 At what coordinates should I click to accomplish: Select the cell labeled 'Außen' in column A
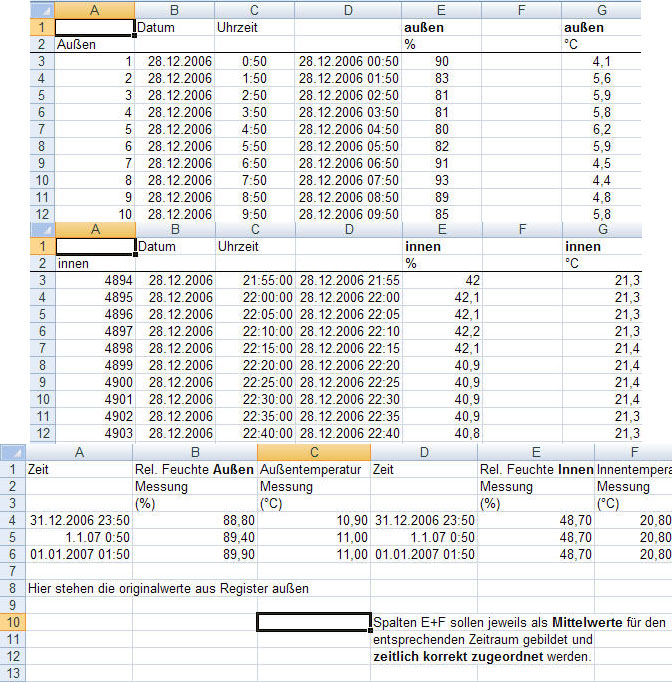coord(94,45)
